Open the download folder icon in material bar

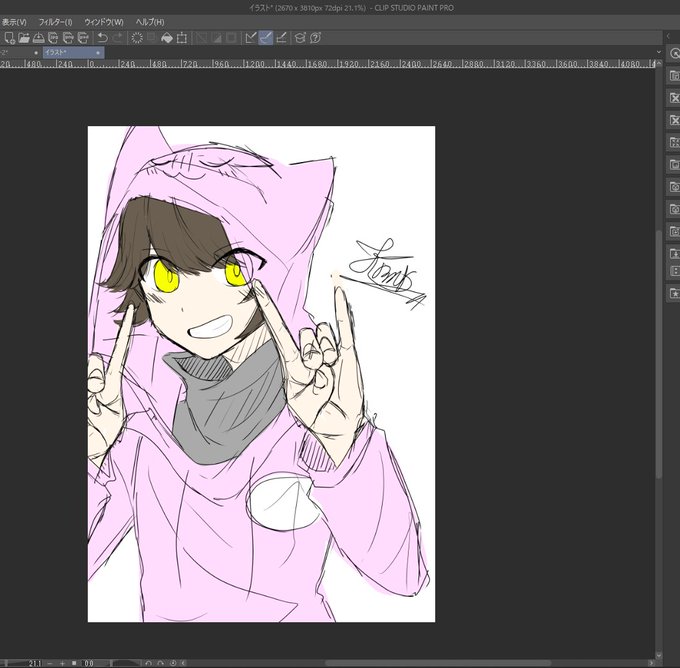[x=674, y=253]
